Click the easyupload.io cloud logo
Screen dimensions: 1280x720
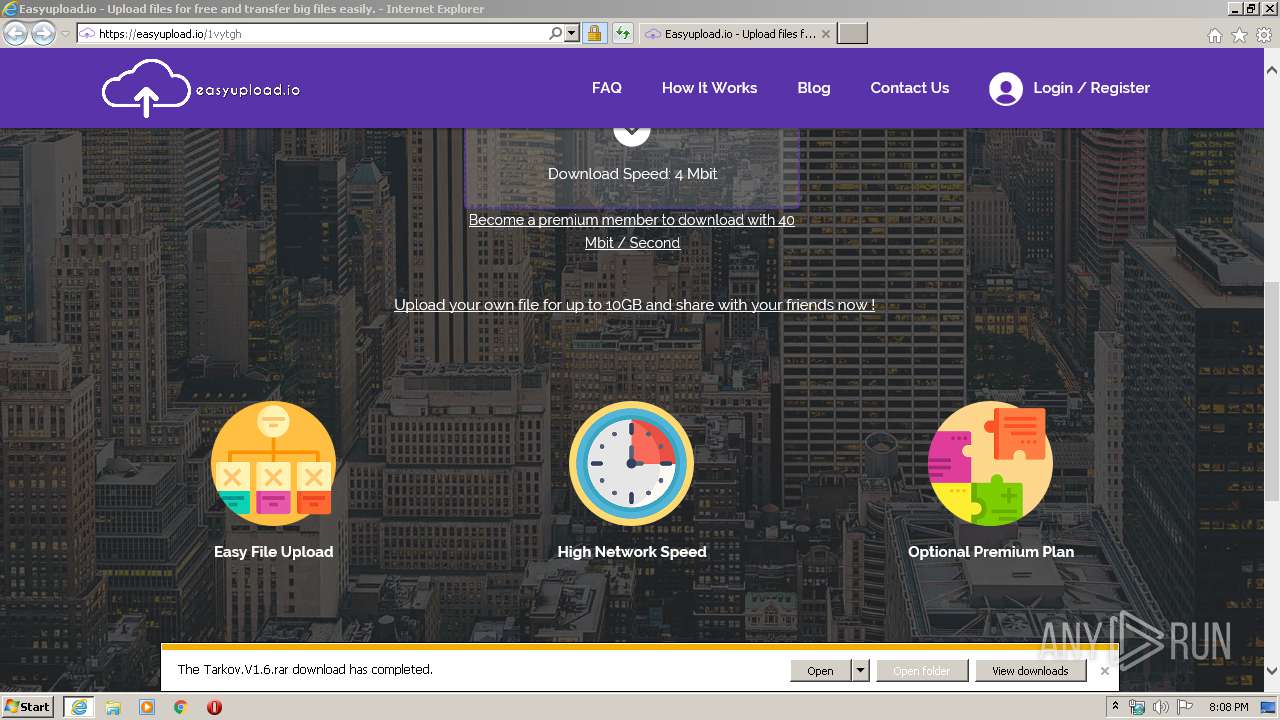[x=201, y=88]
